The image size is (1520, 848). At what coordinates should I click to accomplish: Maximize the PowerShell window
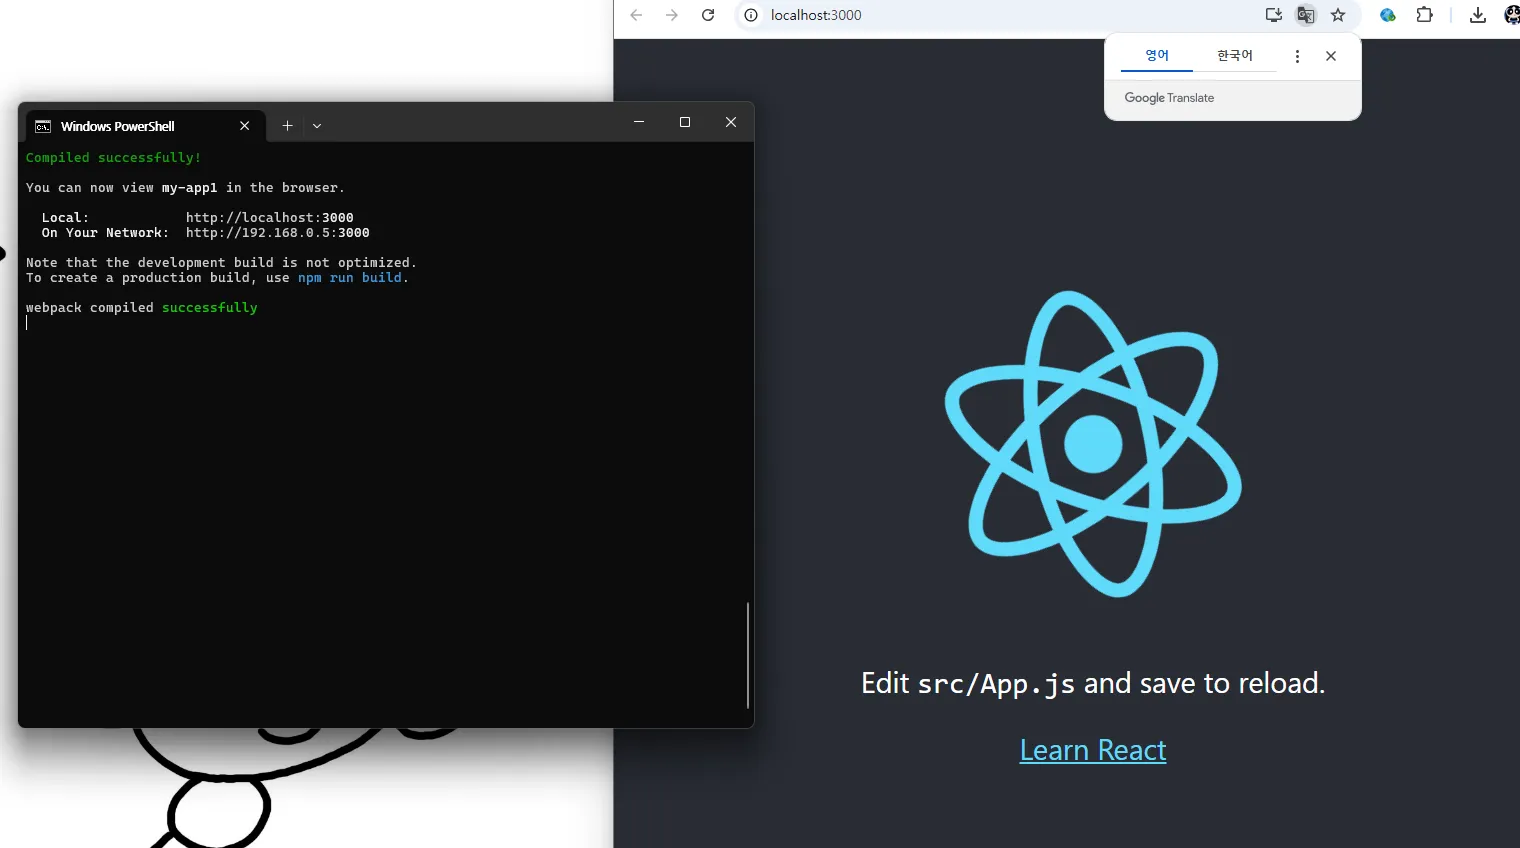(x=685, y=122)
